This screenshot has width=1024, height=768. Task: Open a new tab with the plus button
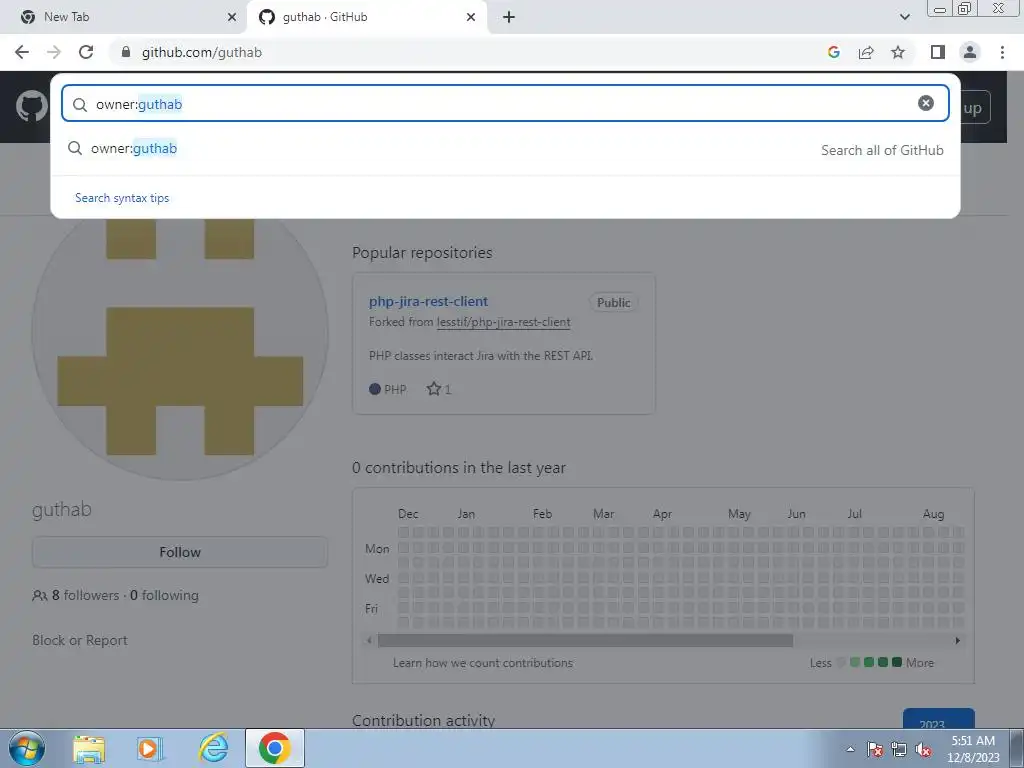point(509,17)
